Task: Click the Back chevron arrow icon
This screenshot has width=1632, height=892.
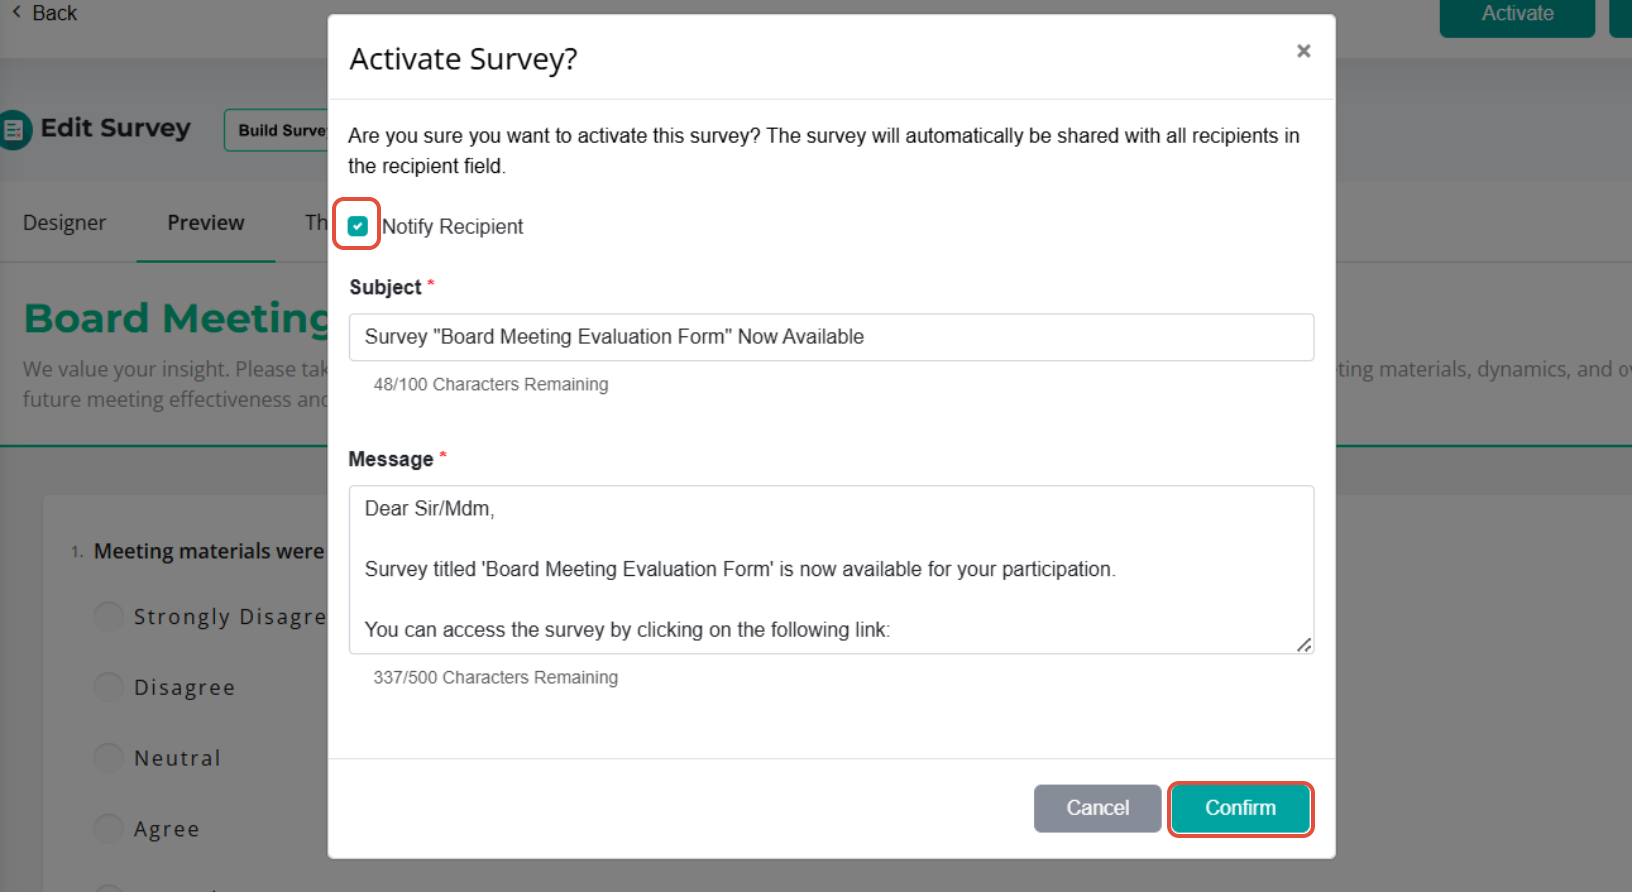Action: [16, 12]
